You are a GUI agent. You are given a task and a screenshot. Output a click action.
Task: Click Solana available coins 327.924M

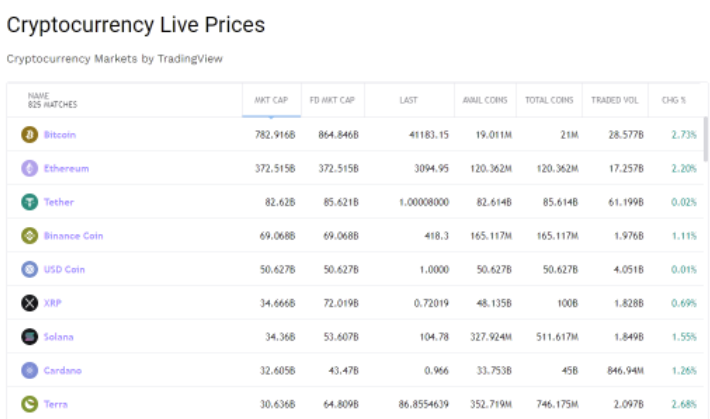pos(491,337)
